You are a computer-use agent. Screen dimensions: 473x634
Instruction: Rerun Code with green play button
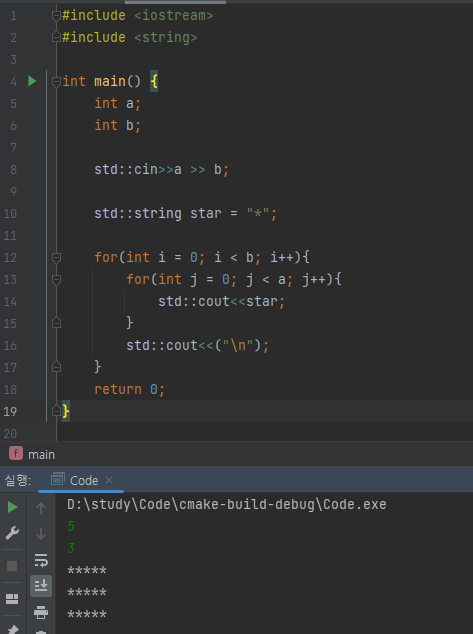[x=13, y=507]
